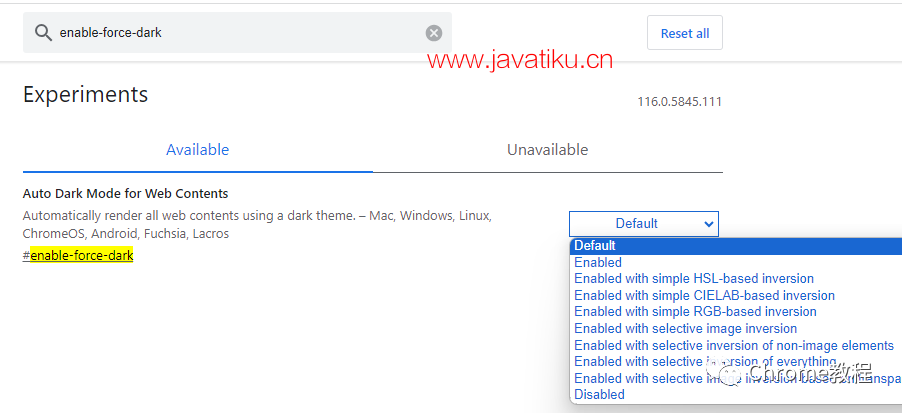Click the version number 116.0.5845.111

click(679, 102)
